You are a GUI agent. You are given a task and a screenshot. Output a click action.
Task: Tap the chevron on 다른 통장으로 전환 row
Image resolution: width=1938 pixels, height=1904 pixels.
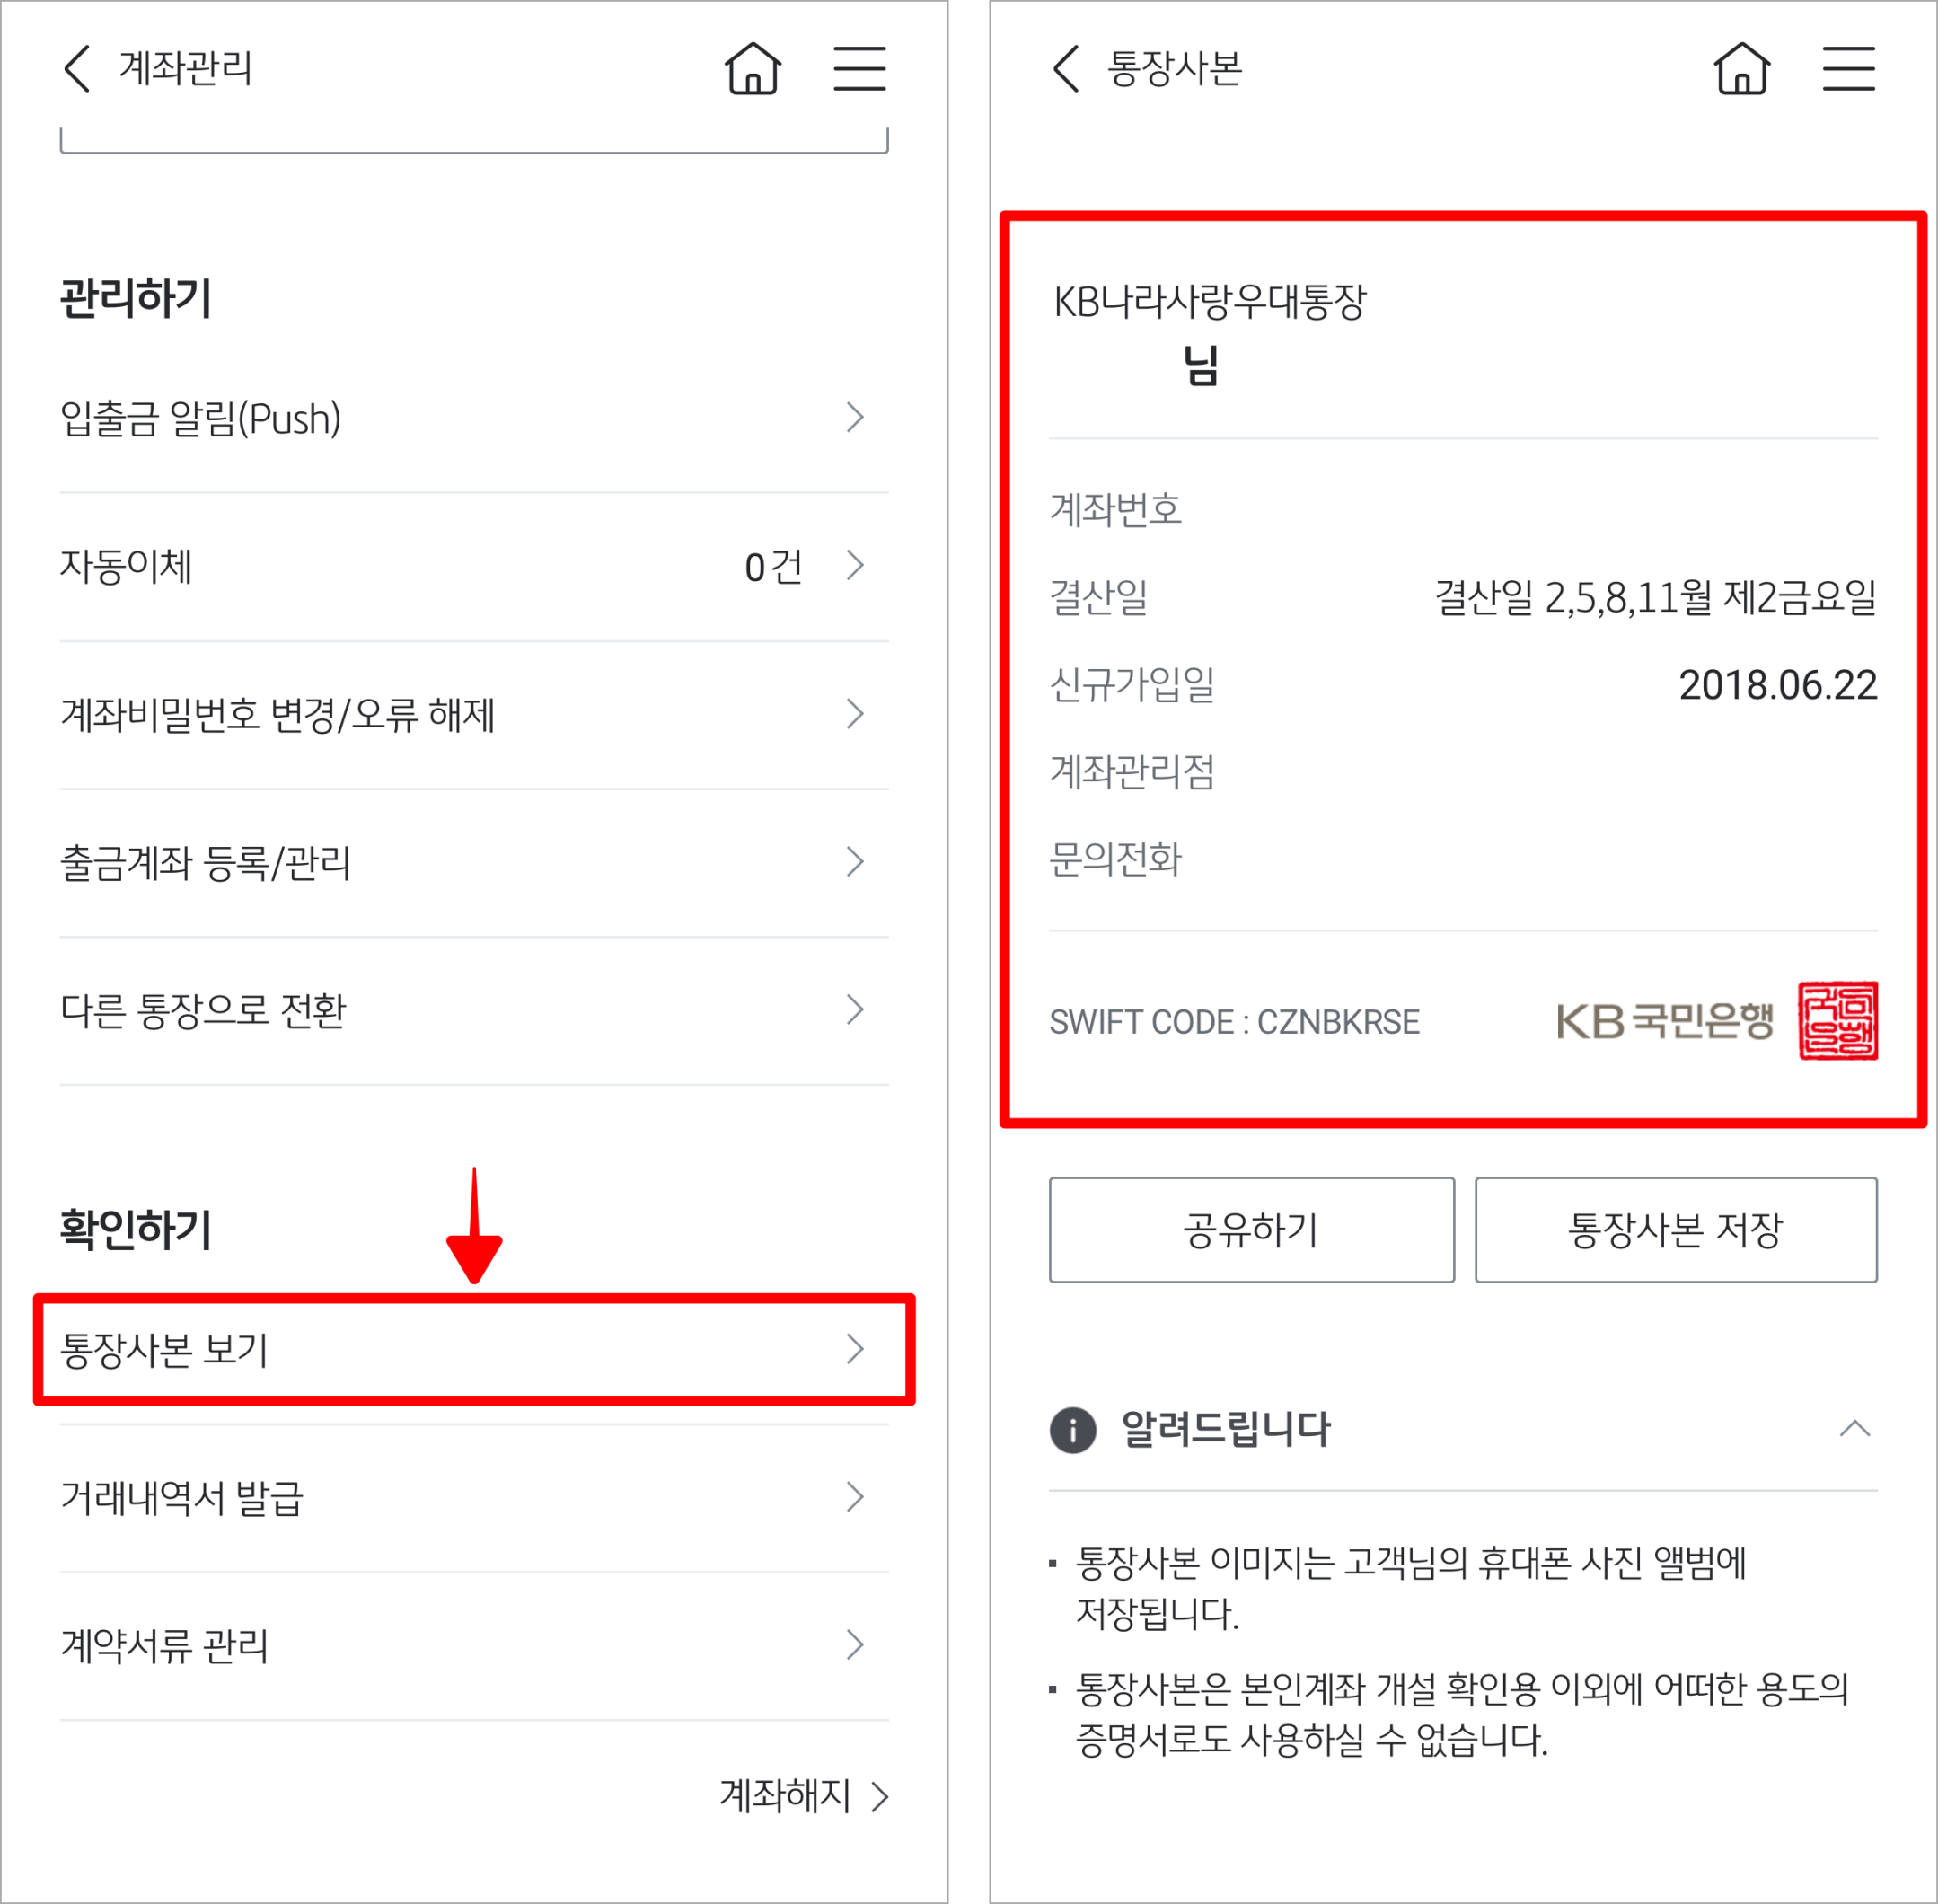tap(855, 1009)
